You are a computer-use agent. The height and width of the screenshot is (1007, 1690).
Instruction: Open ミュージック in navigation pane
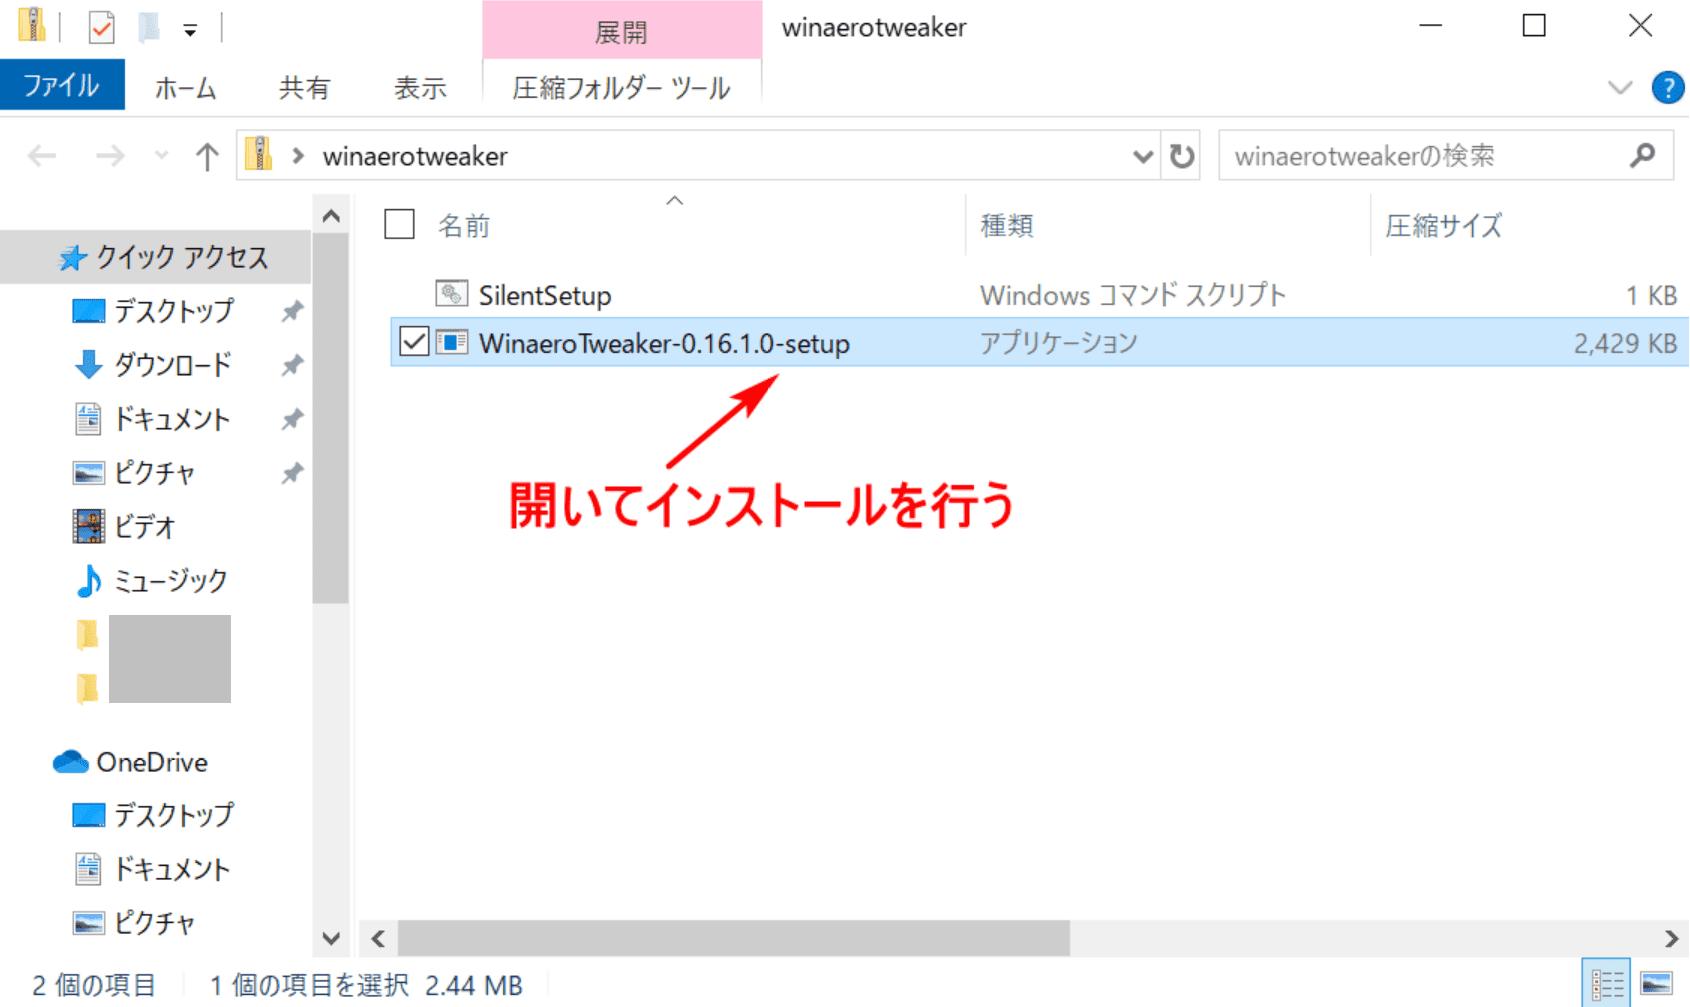pyautogui.click(x=170, y=581)
